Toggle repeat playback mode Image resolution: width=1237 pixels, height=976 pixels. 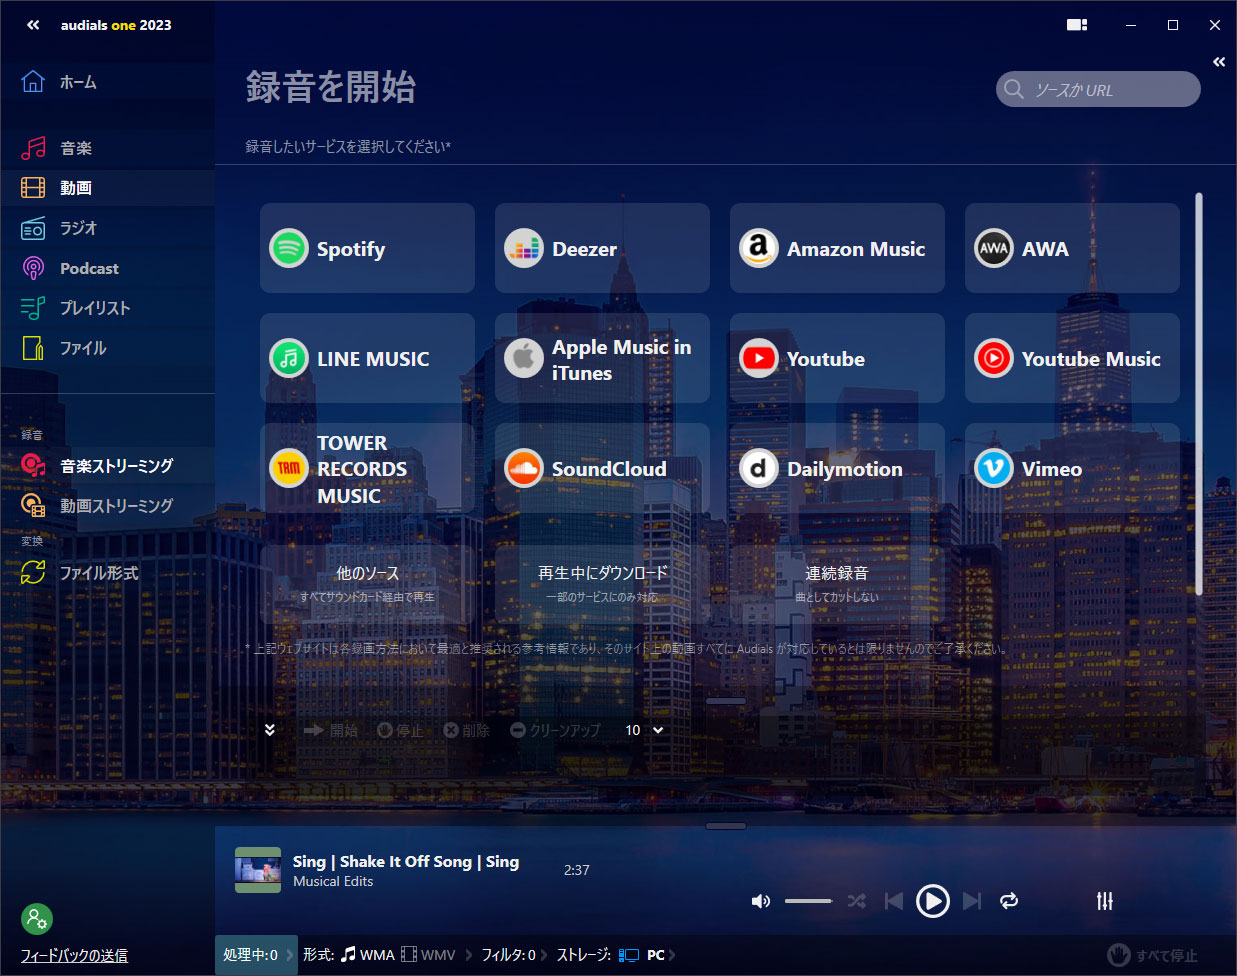point(1009,901)
